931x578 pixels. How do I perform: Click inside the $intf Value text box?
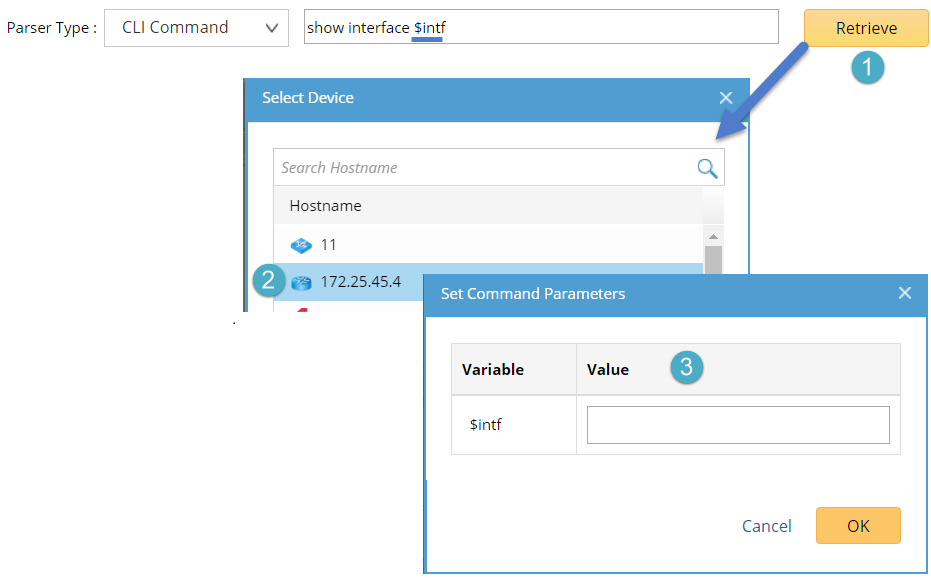tap(737, 424)
